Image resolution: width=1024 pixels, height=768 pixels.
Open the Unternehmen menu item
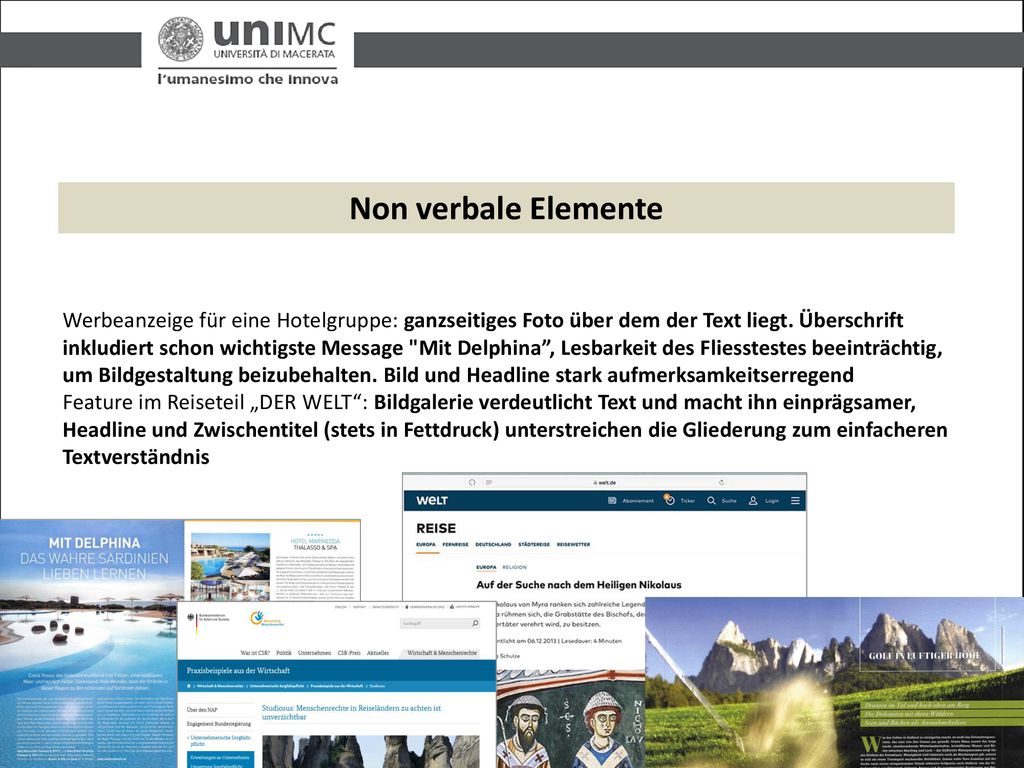point(315,653)
